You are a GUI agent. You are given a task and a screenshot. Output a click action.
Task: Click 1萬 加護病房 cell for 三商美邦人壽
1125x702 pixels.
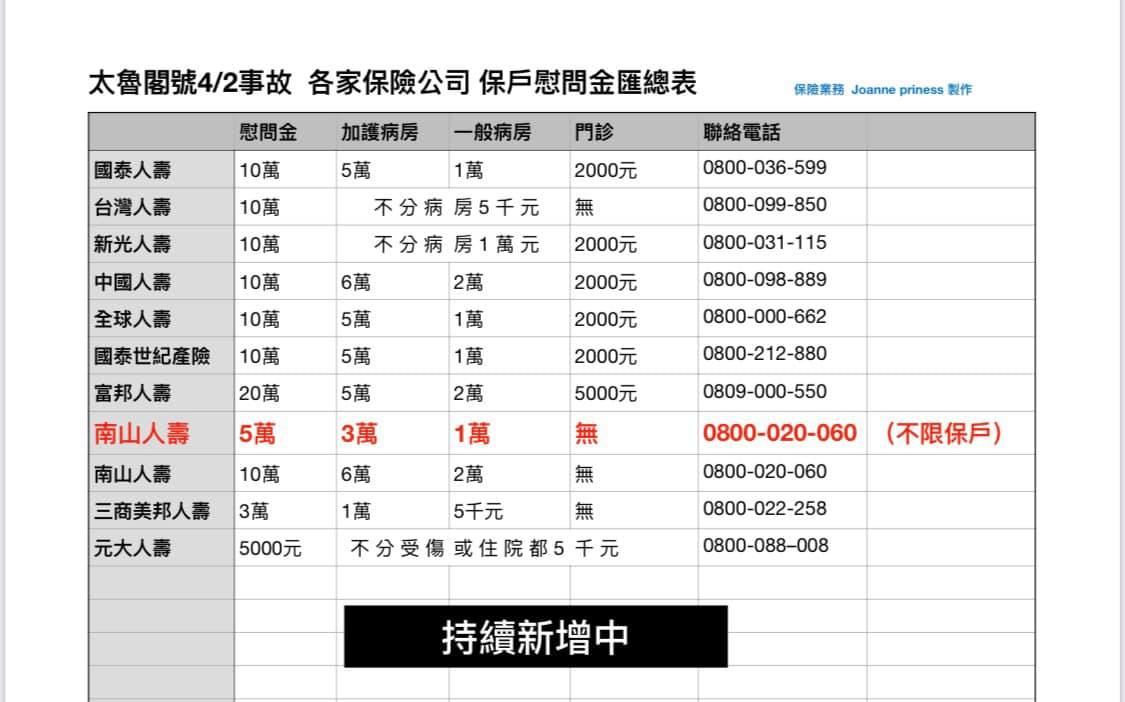point(356,511)
